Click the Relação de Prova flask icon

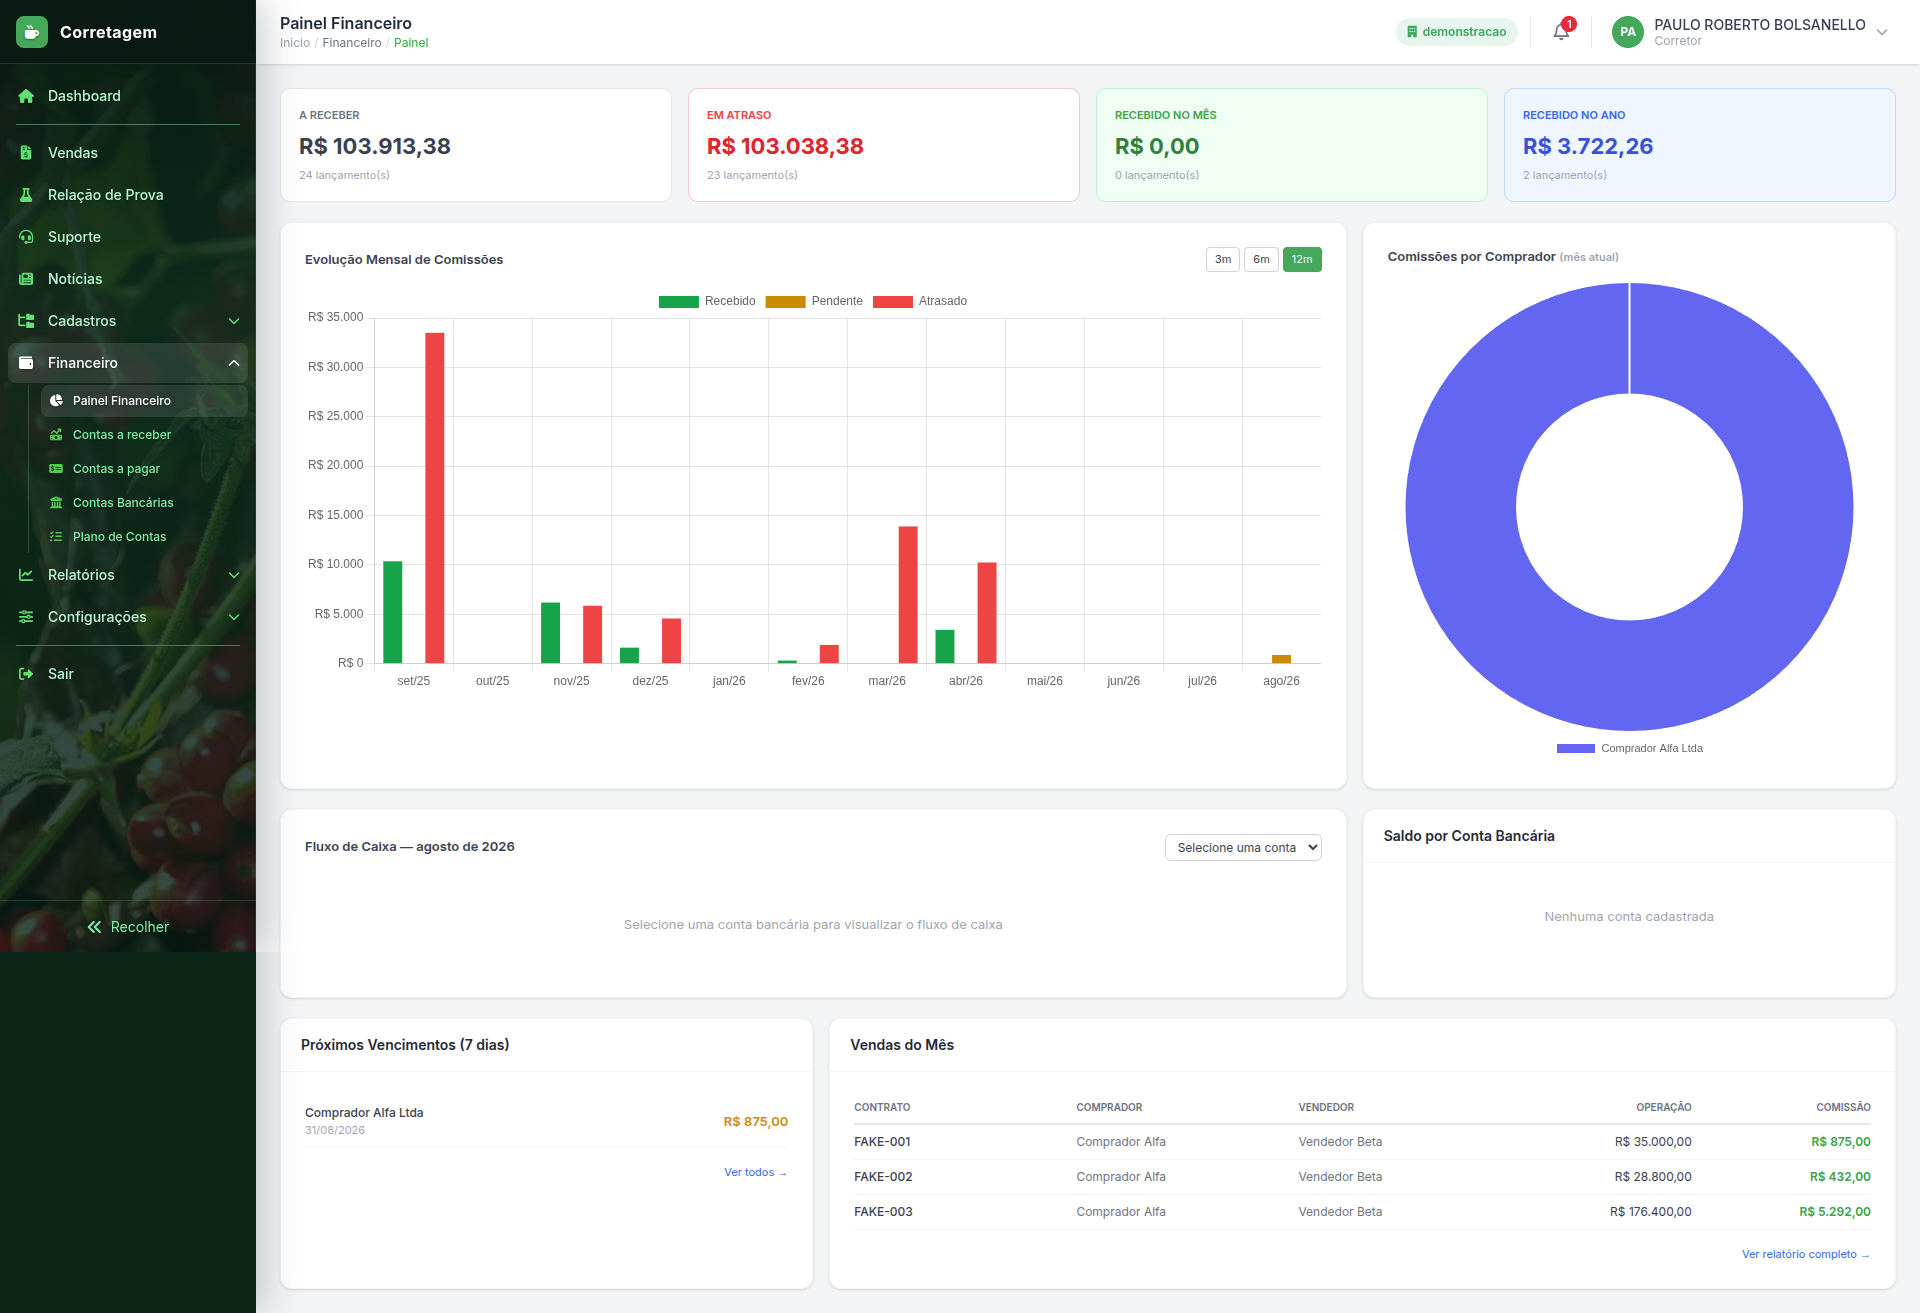pyautogui.click(x=26, y=195)
